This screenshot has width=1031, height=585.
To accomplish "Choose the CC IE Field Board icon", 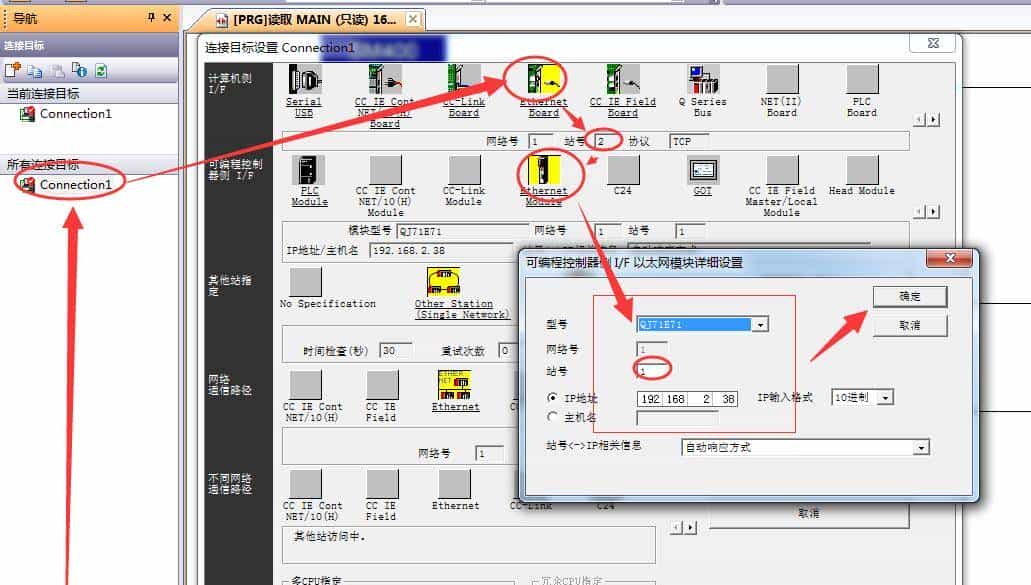I will pos(621,80).
